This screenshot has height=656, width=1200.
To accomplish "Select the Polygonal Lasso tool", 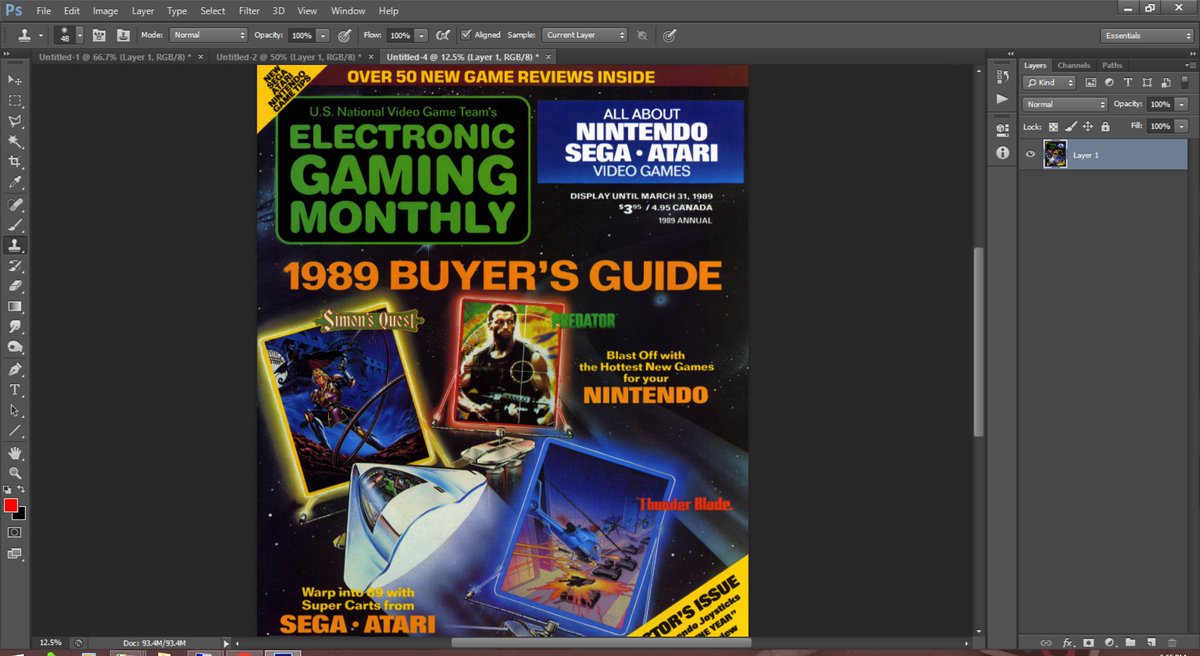I will pos(15,120).
